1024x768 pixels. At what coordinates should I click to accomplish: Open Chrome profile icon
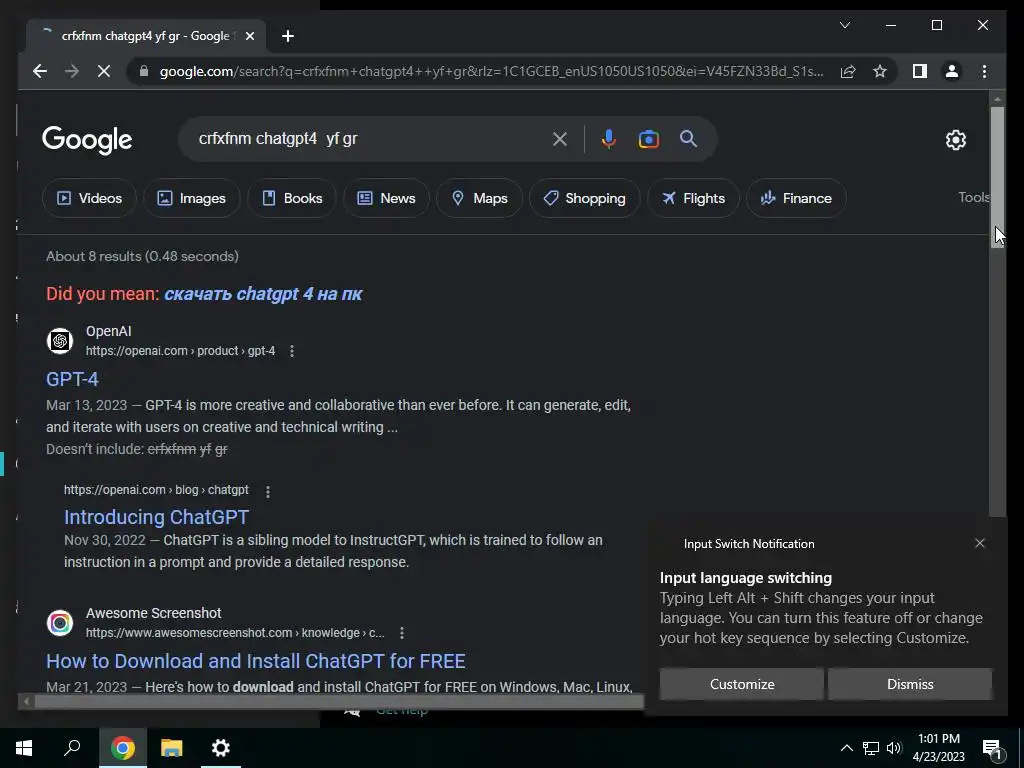[952, 71]
